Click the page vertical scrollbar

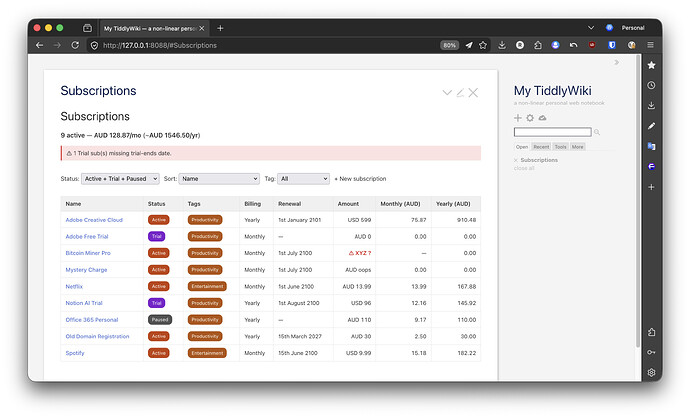coord(638,200)
